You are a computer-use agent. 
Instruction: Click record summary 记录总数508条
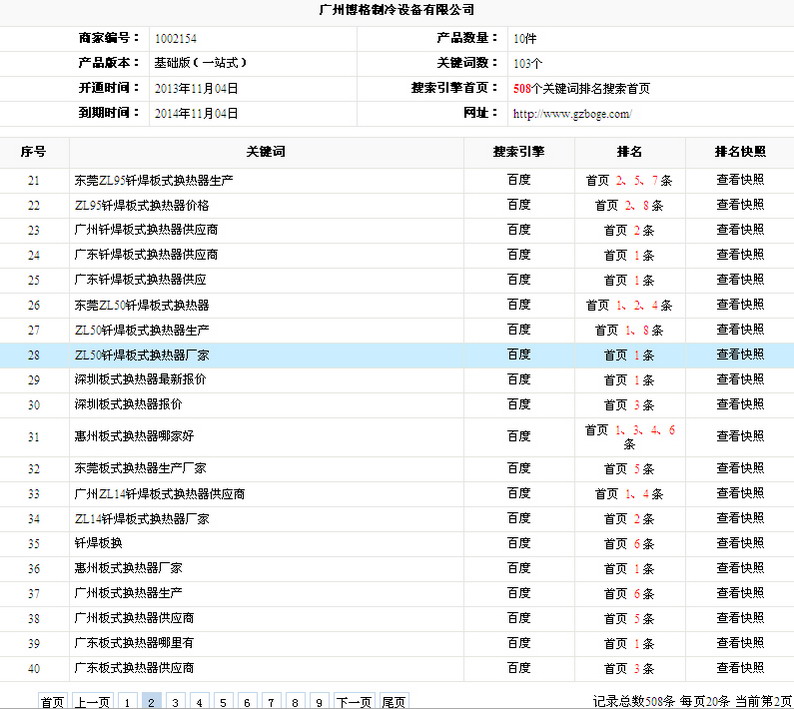click(x=633, y=702)
